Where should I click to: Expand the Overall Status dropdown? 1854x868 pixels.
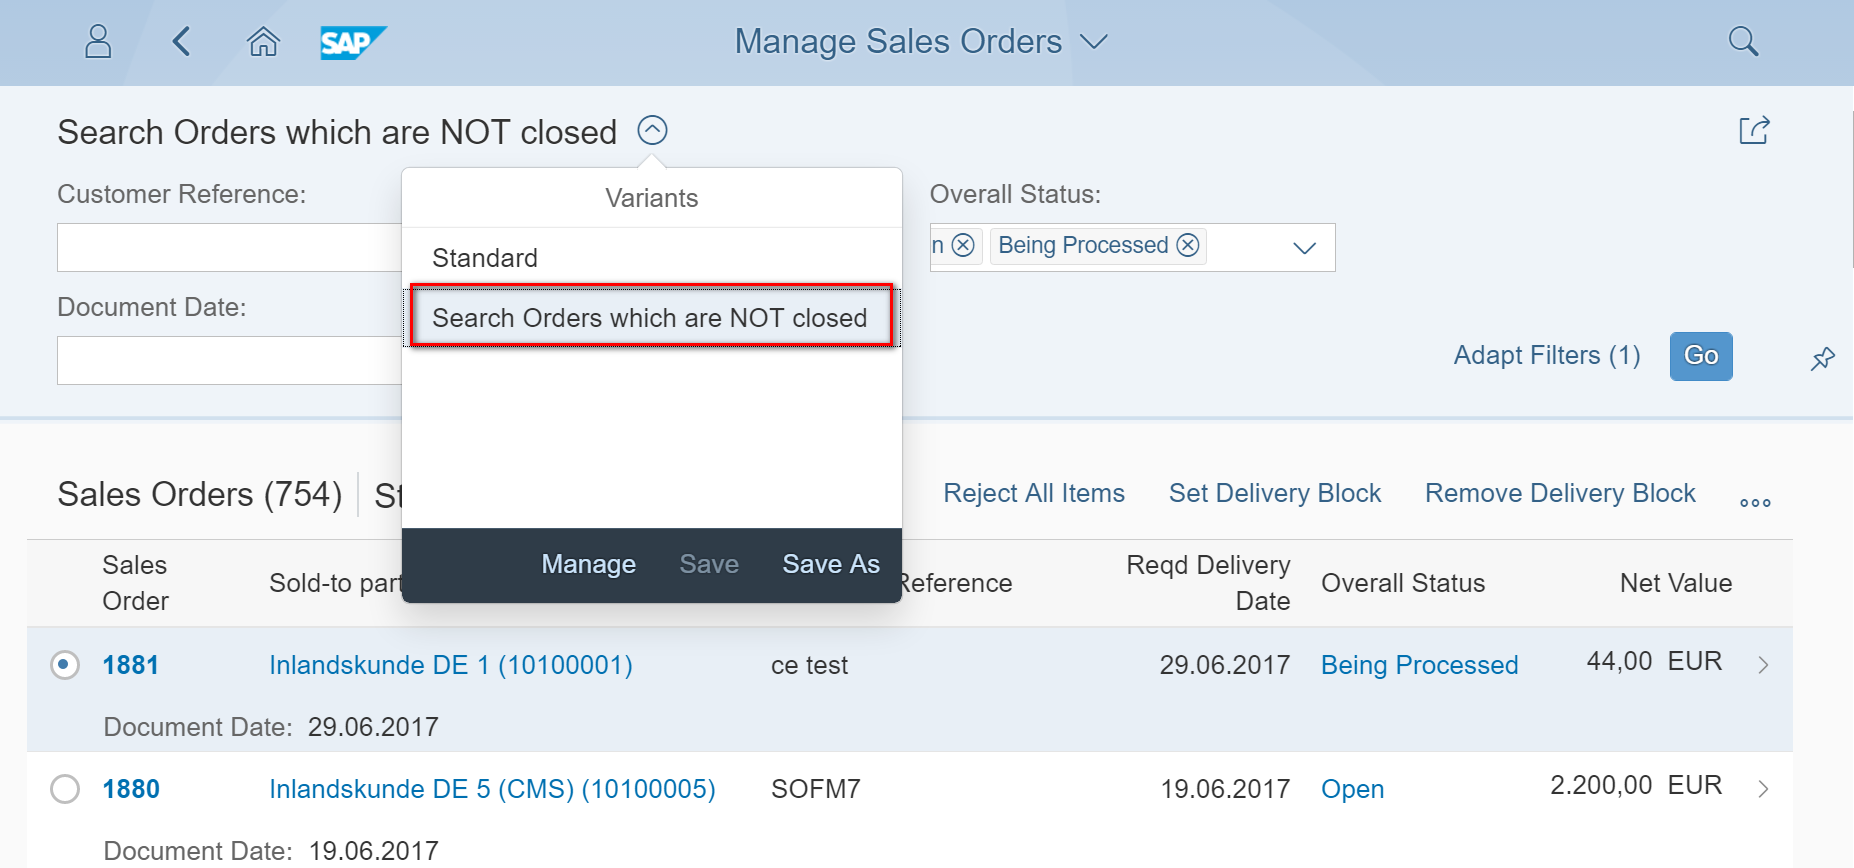(1304, 248)
